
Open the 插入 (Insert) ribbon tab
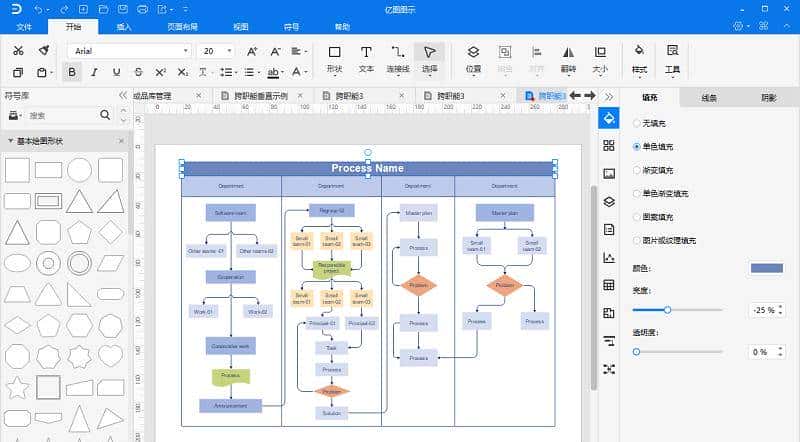(124, 26)
